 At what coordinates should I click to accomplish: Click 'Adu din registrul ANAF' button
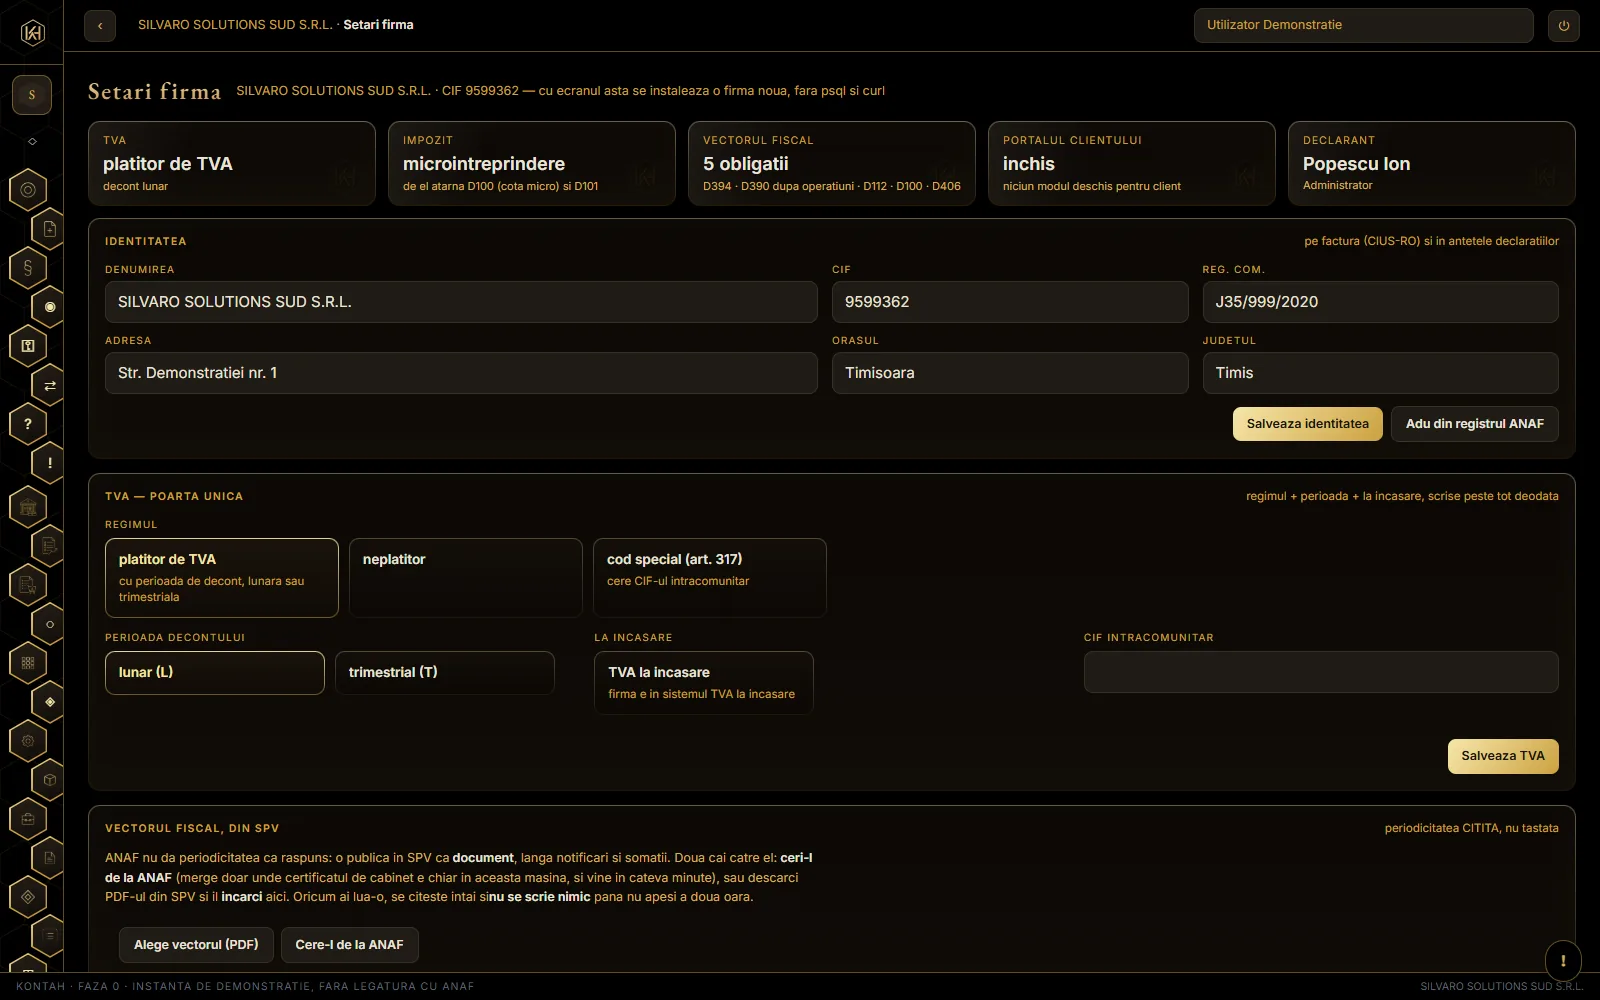click(x=1475, y=424)
